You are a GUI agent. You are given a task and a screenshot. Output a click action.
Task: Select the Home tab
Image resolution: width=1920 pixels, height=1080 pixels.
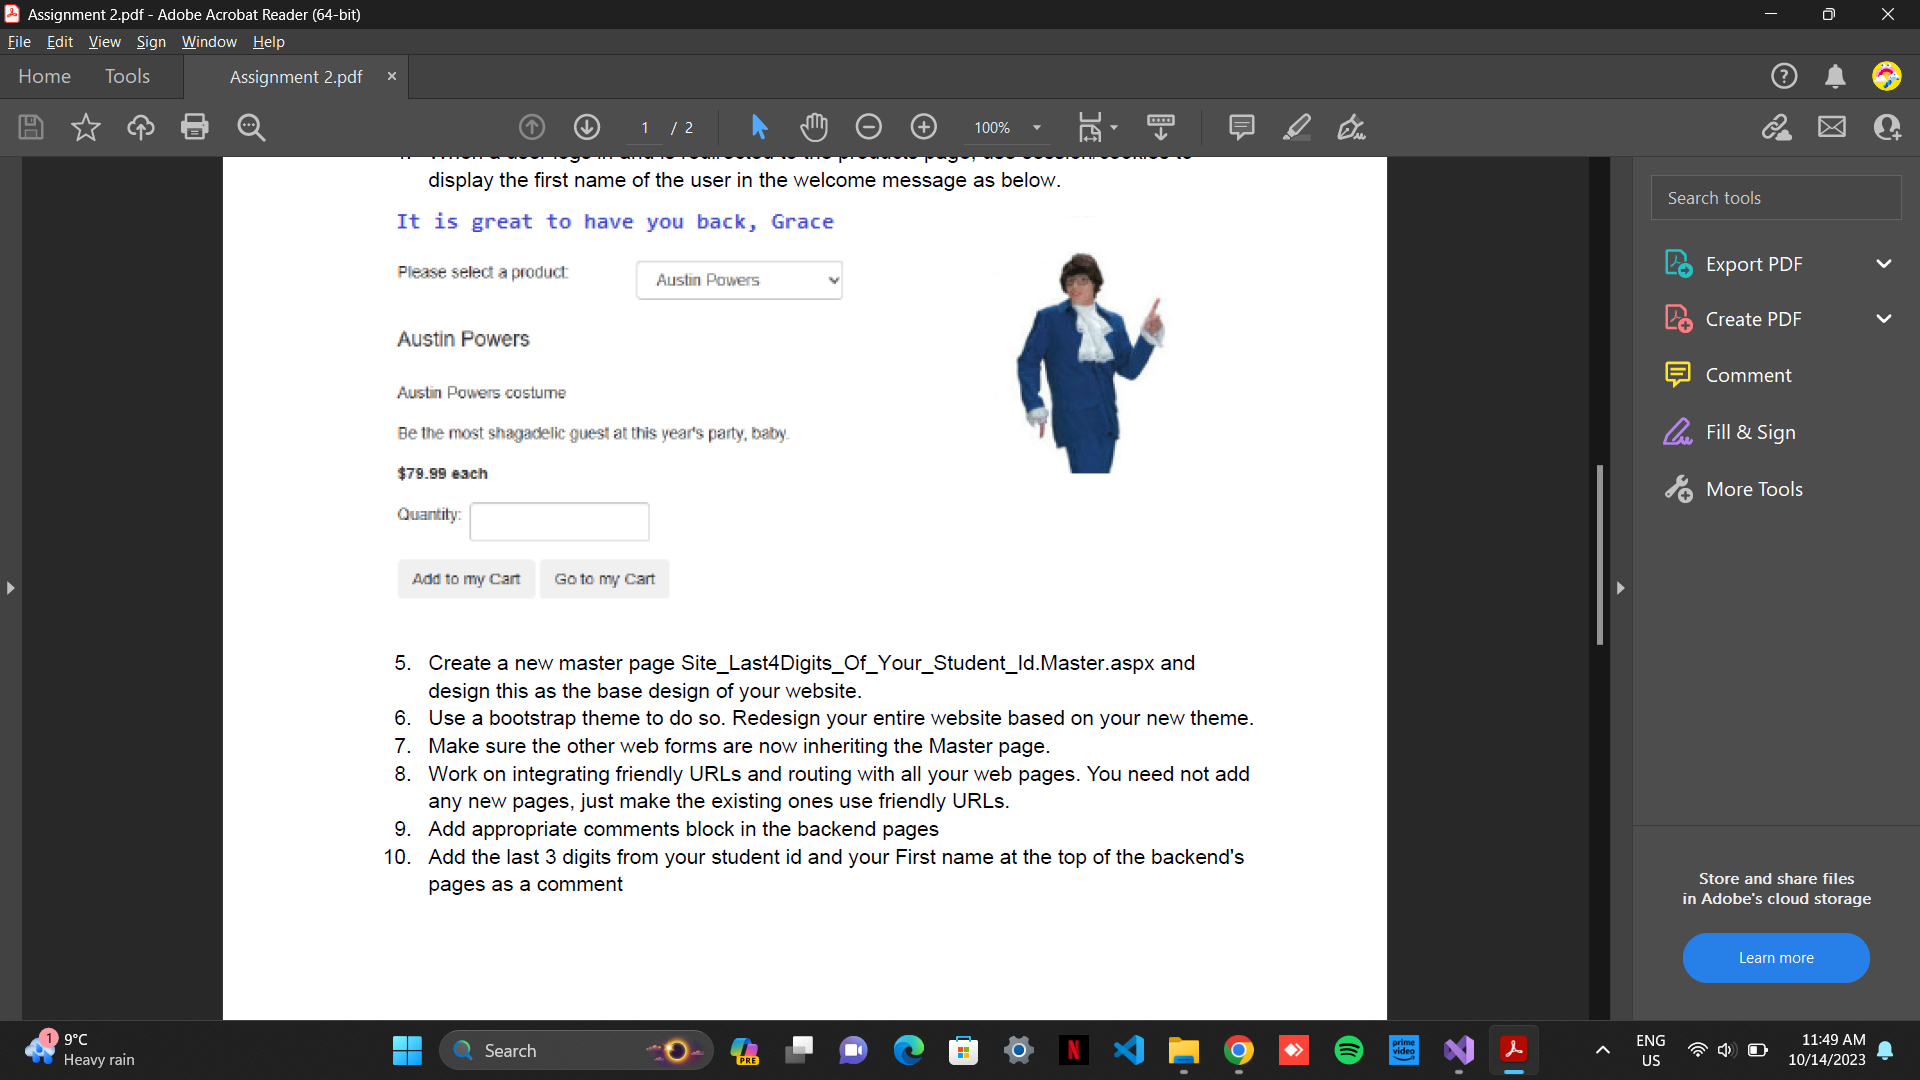click(45, 76)
